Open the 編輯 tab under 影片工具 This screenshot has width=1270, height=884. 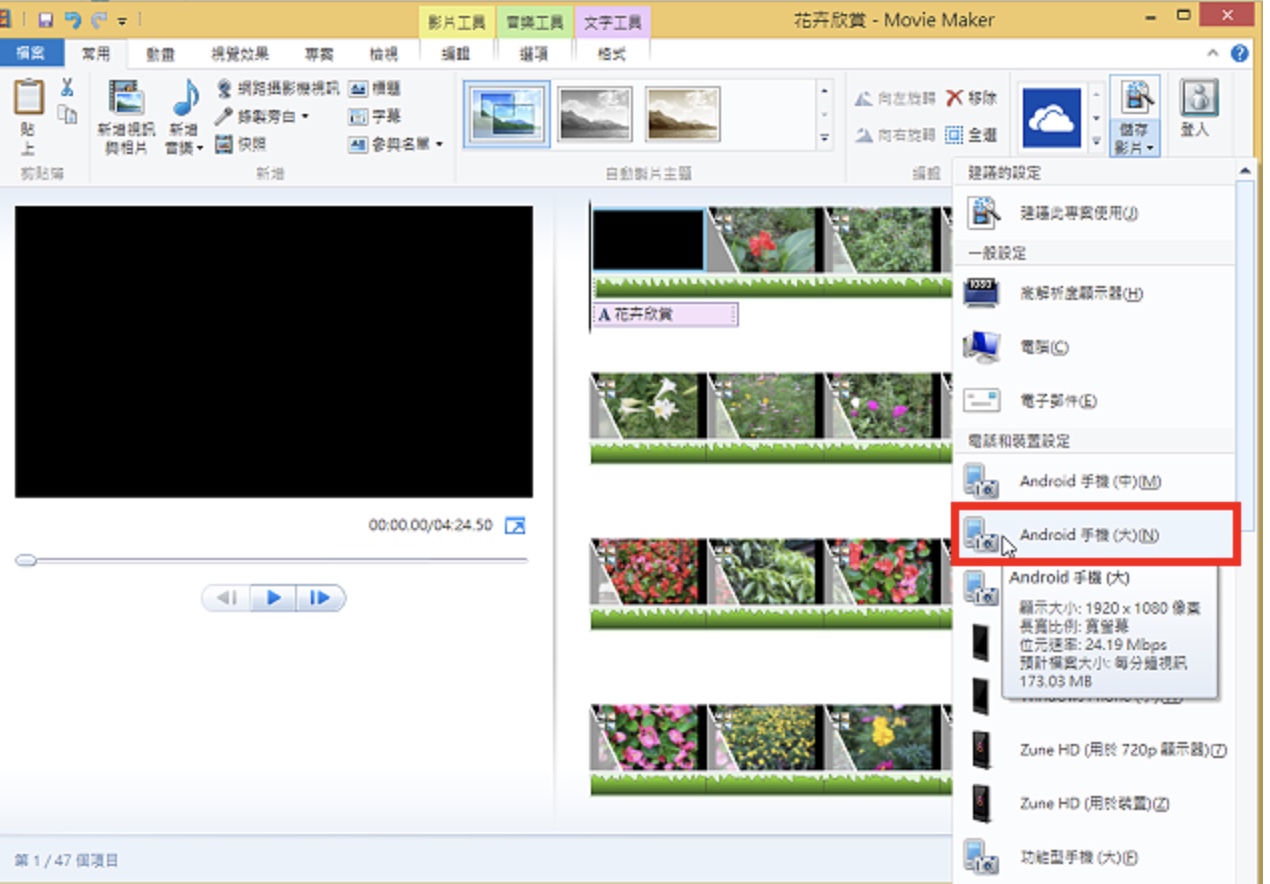tap(456, 54)
